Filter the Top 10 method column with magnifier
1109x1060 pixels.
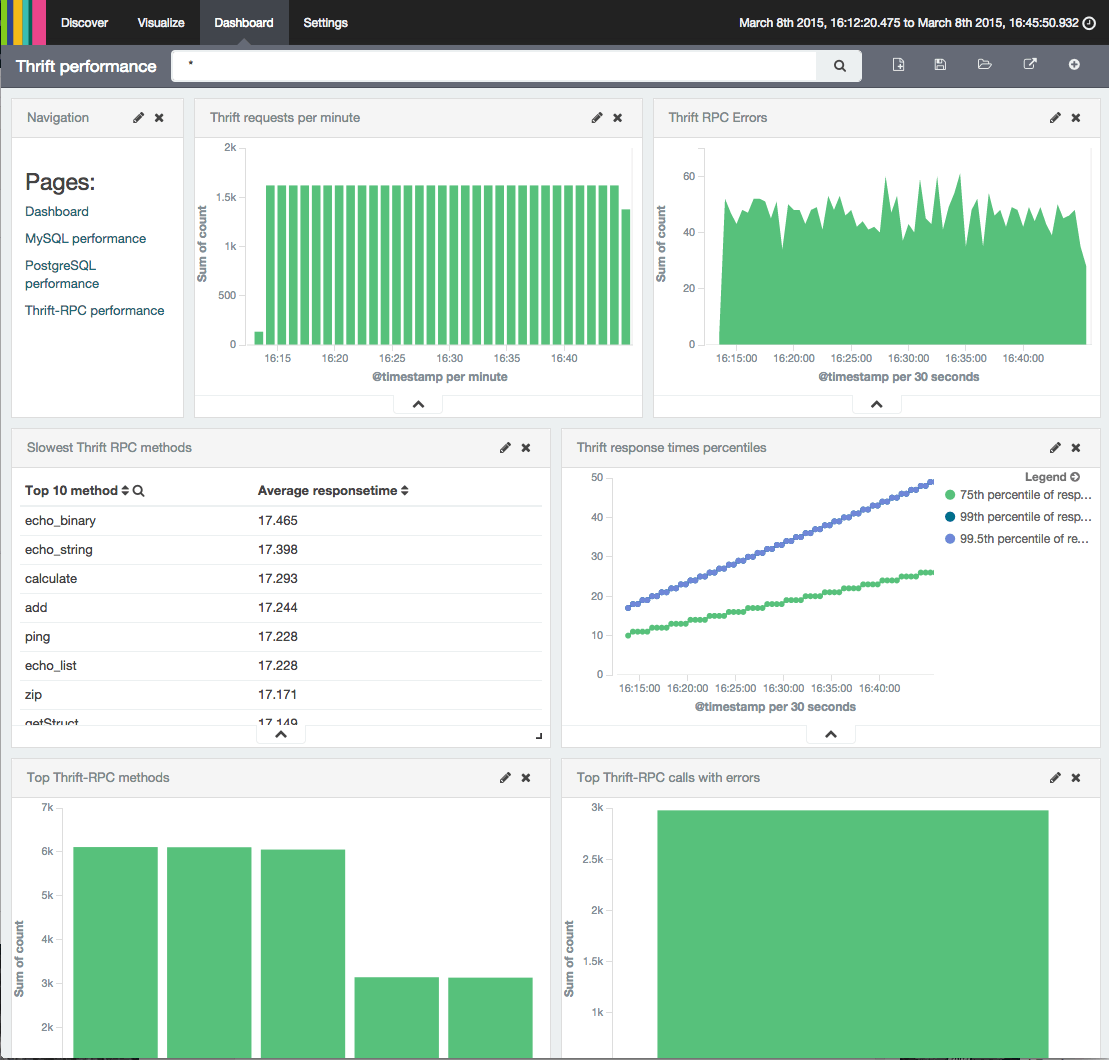(x=139, y=491)
